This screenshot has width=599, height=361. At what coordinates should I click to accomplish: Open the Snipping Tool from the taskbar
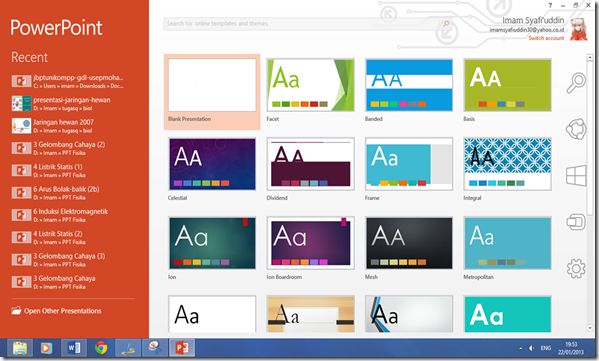pos(155,348)
